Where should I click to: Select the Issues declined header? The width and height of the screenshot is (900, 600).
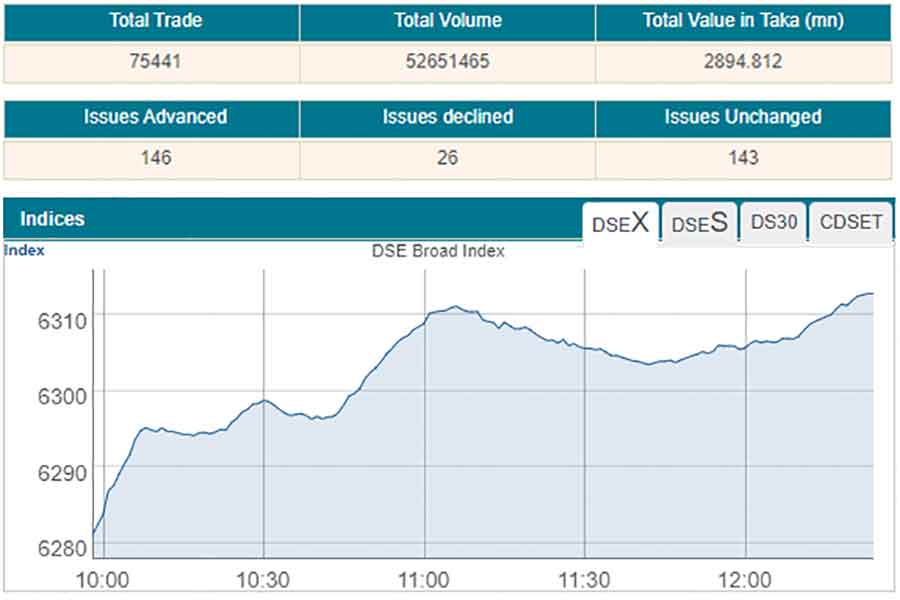447,117
